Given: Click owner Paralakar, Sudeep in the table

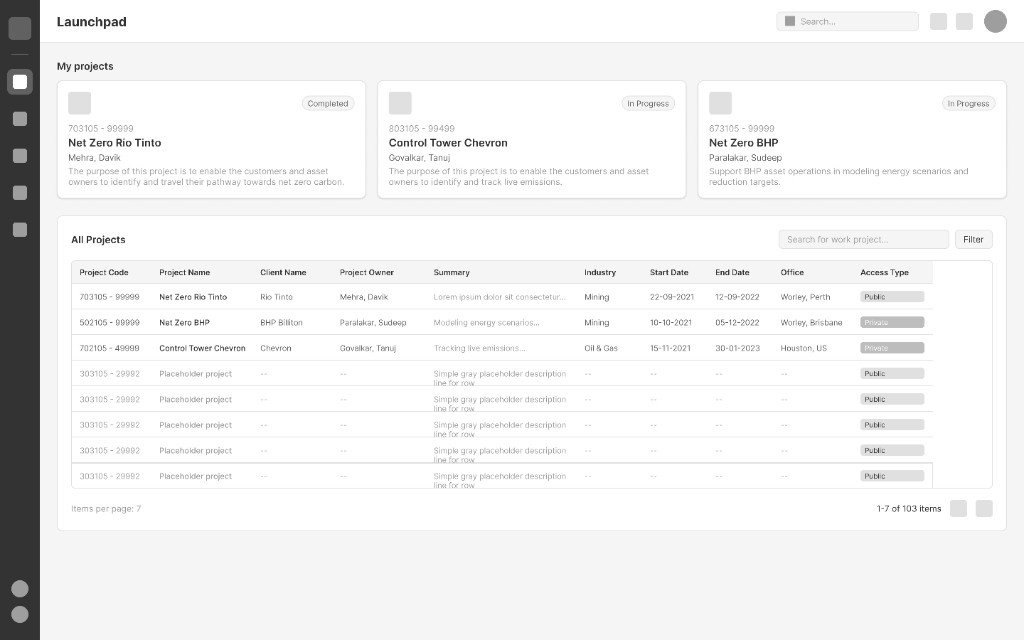Looking at the screenshot, I should coord(373,322).
